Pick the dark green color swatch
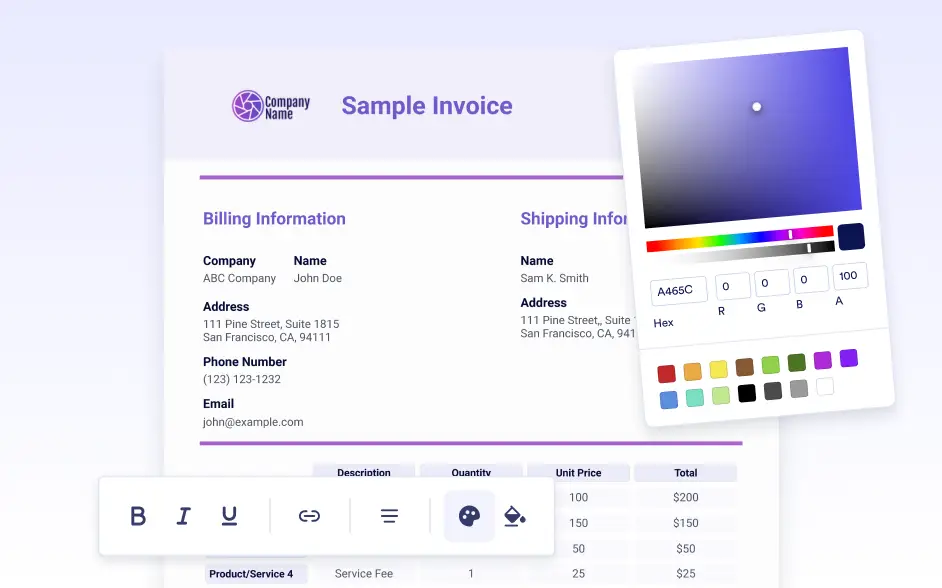 pyautogui.click(x=797, y=362)
